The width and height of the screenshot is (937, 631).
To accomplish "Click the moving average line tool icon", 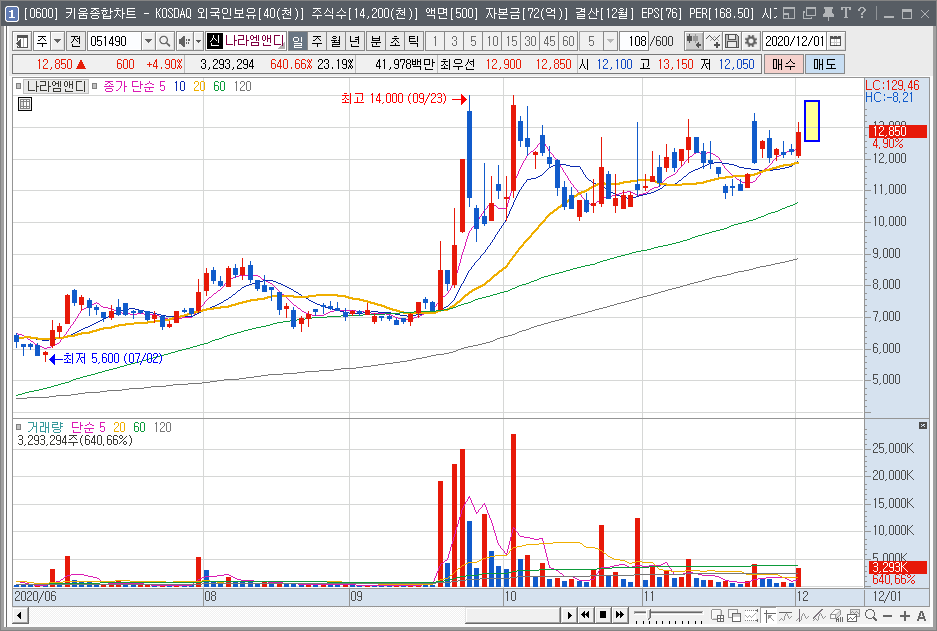I will [785, 615].
